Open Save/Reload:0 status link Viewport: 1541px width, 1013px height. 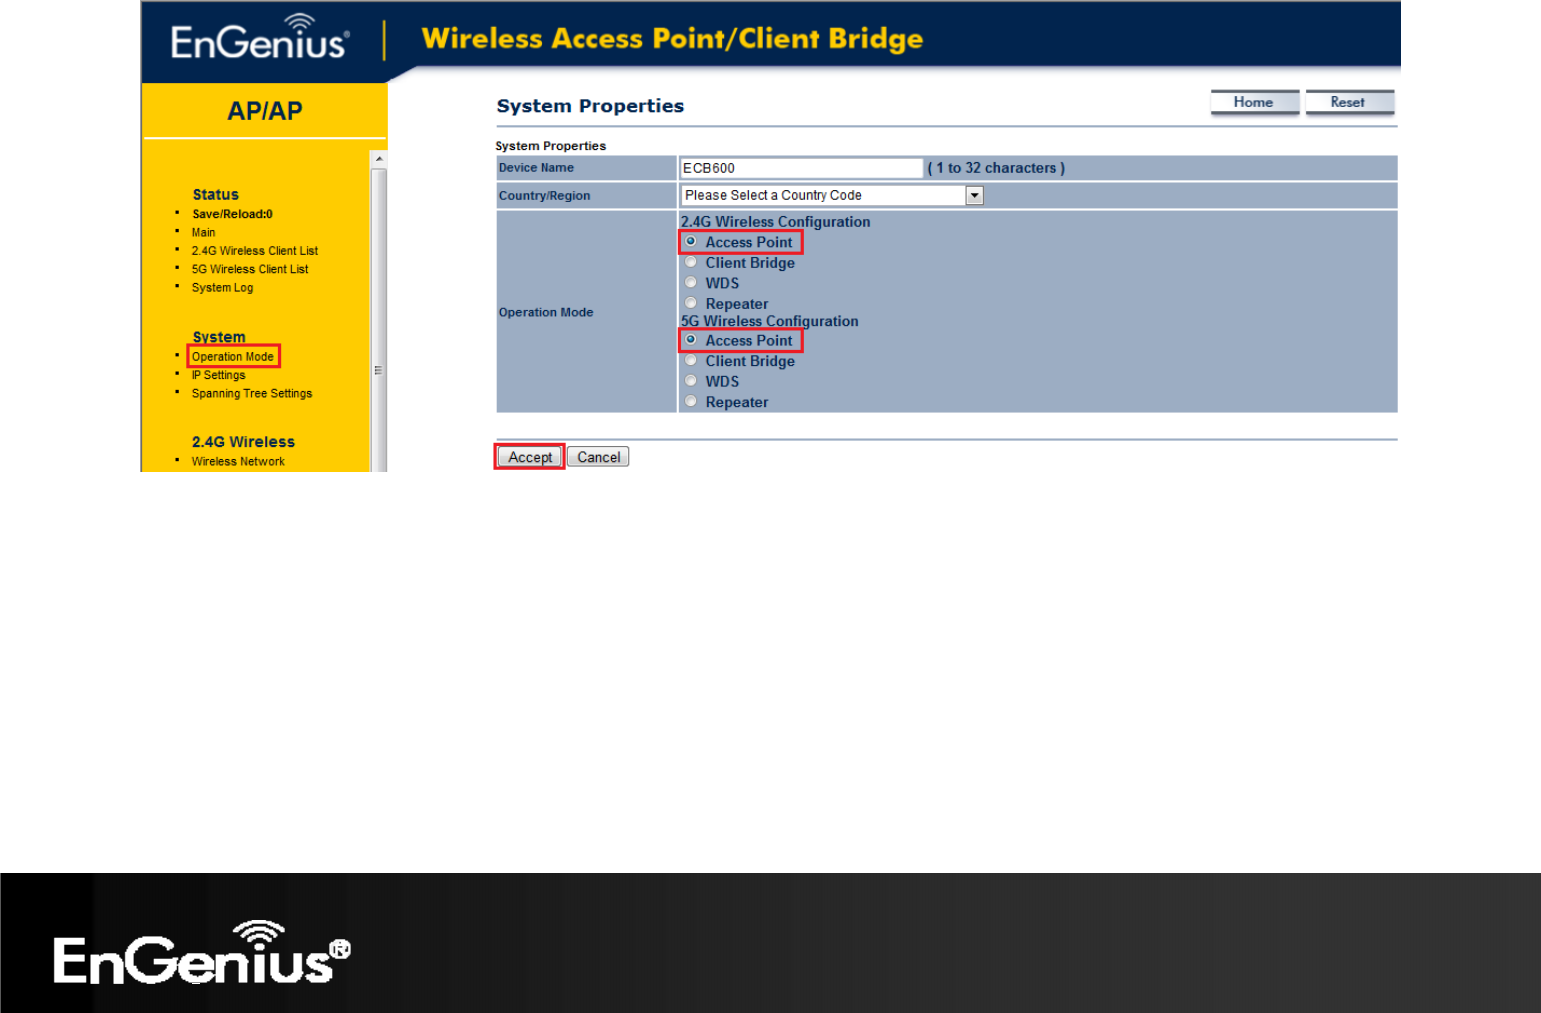(232, 214)
